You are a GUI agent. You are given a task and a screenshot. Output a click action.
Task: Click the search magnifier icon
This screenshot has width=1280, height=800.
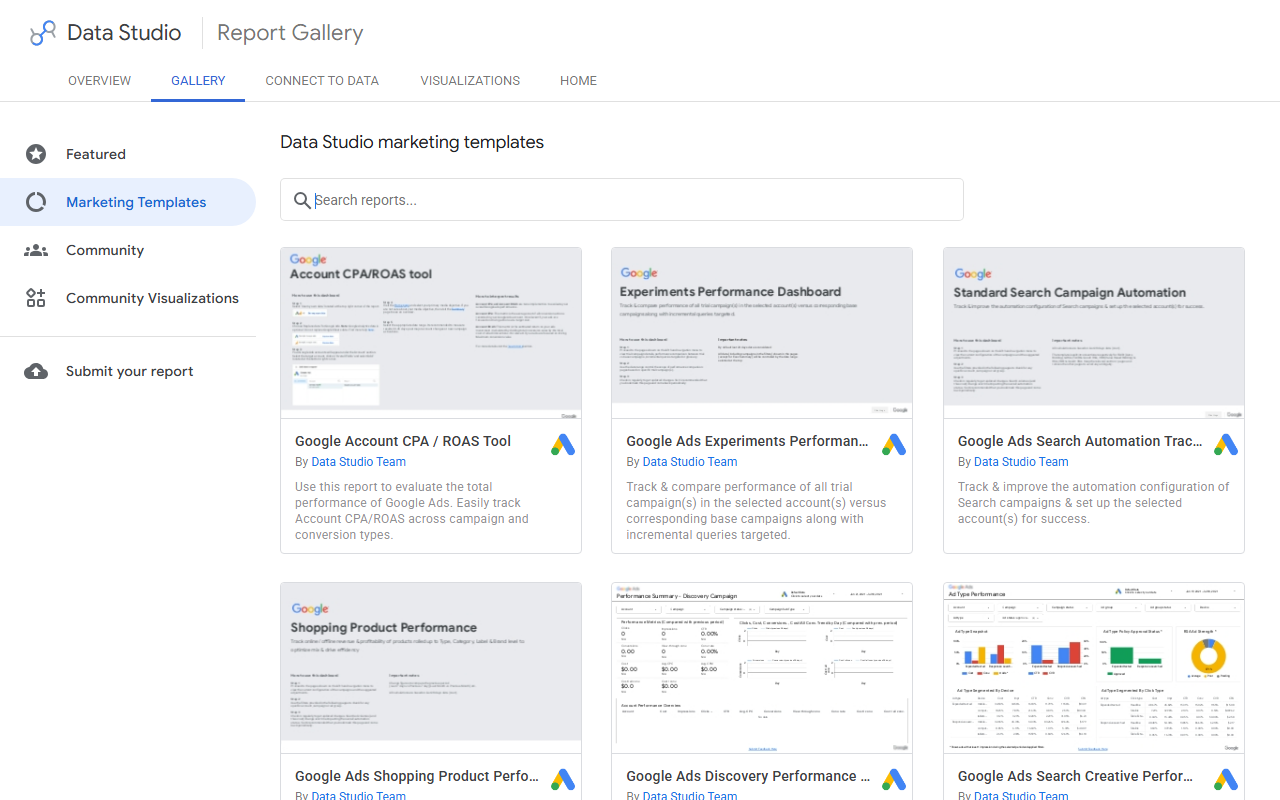click(x=303, y=200)
